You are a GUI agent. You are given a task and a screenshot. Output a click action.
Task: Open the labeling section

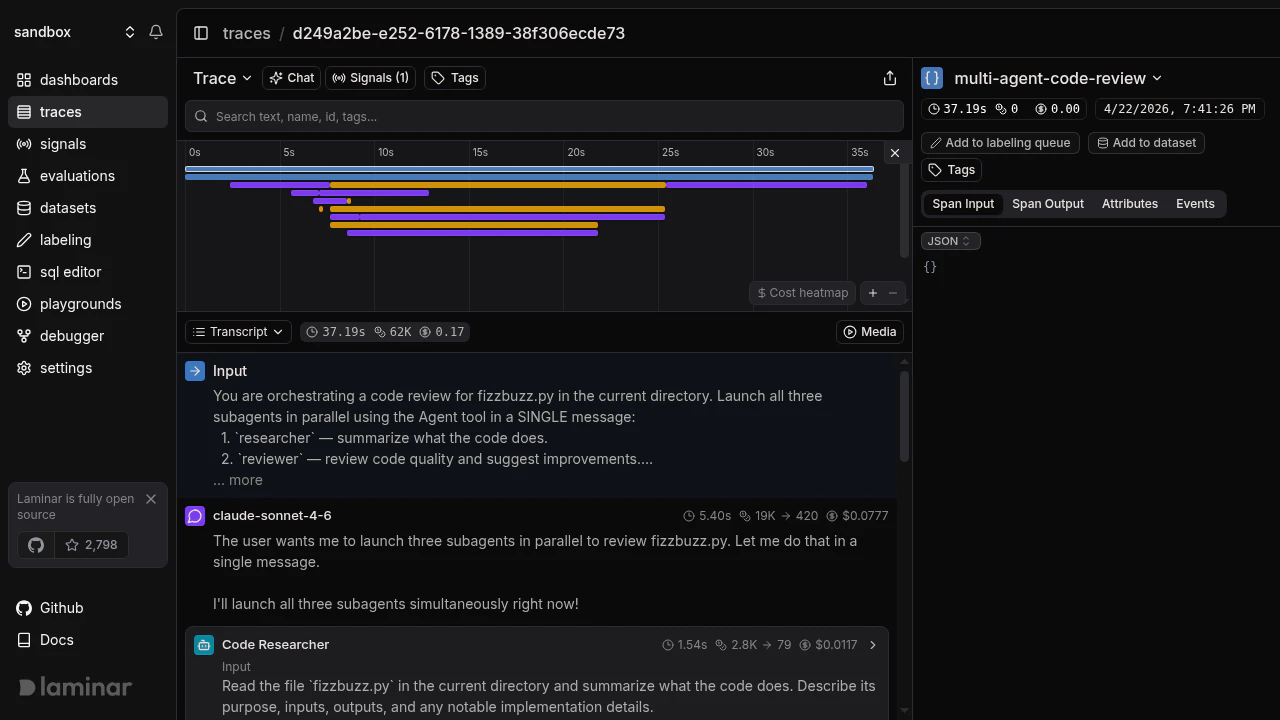tap(88, 240)
